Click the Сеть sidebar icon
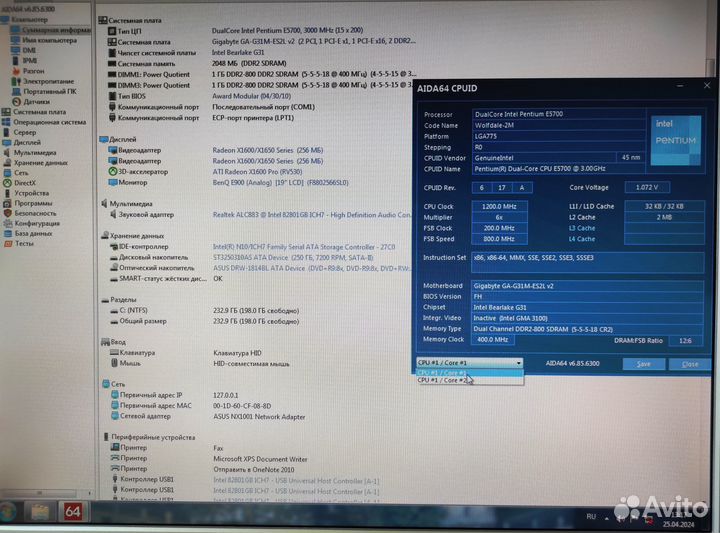720x533 pixels. [x=6, y=173]
